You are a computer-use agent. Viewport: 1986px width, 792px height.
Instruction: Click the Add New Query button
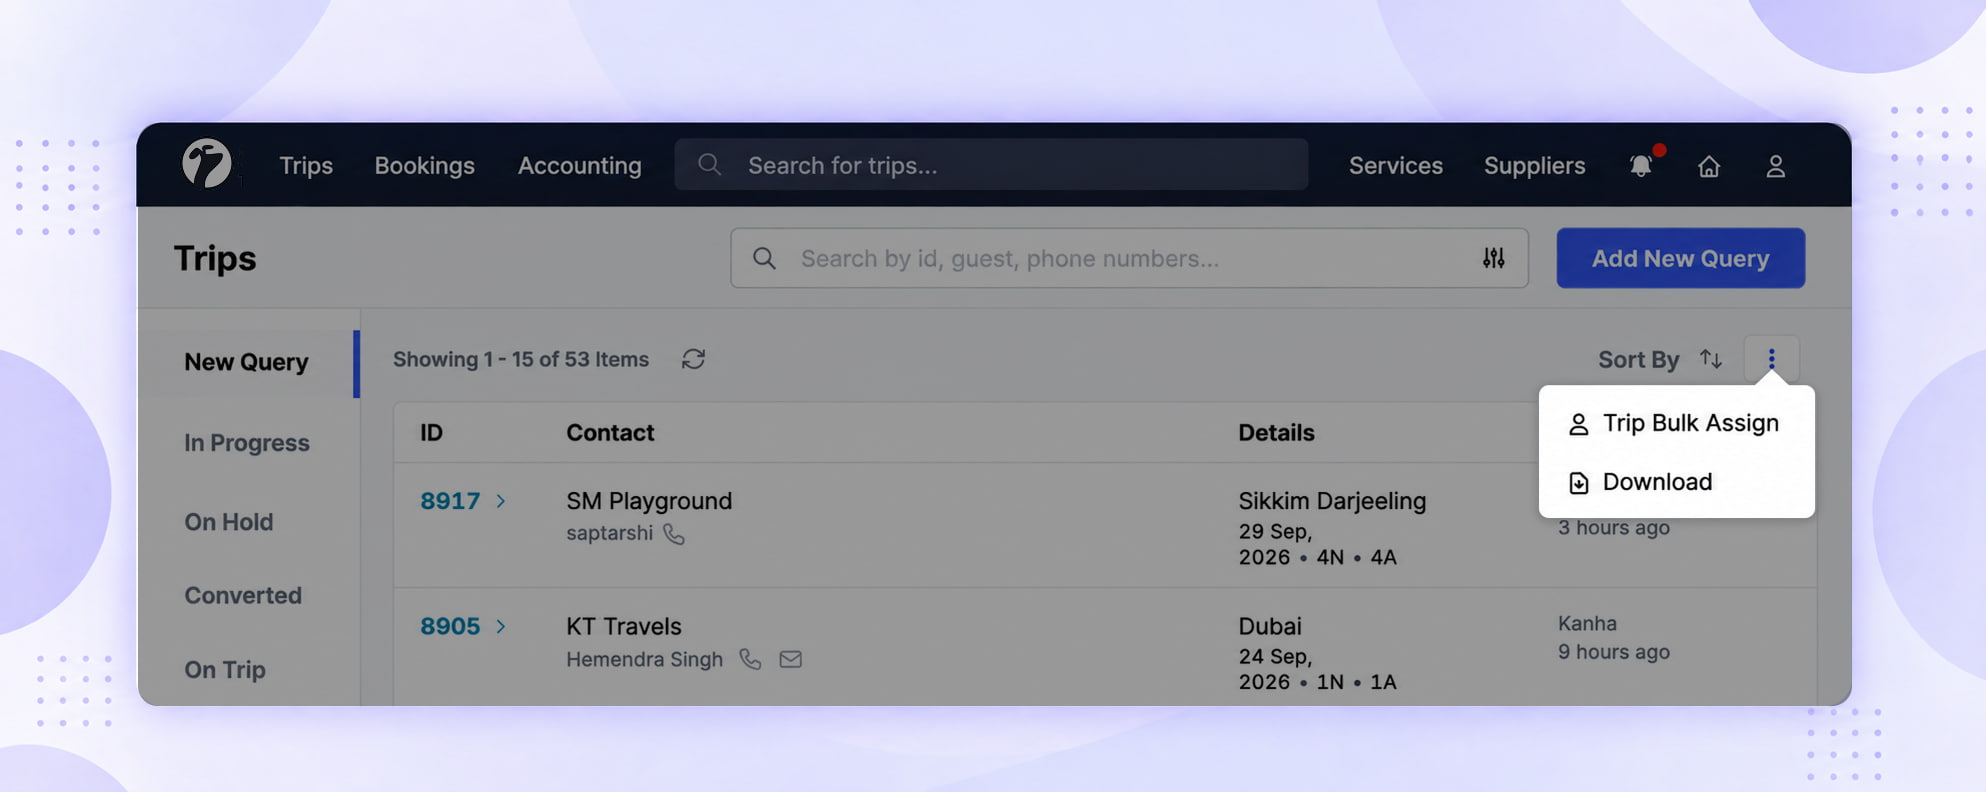1680,258
